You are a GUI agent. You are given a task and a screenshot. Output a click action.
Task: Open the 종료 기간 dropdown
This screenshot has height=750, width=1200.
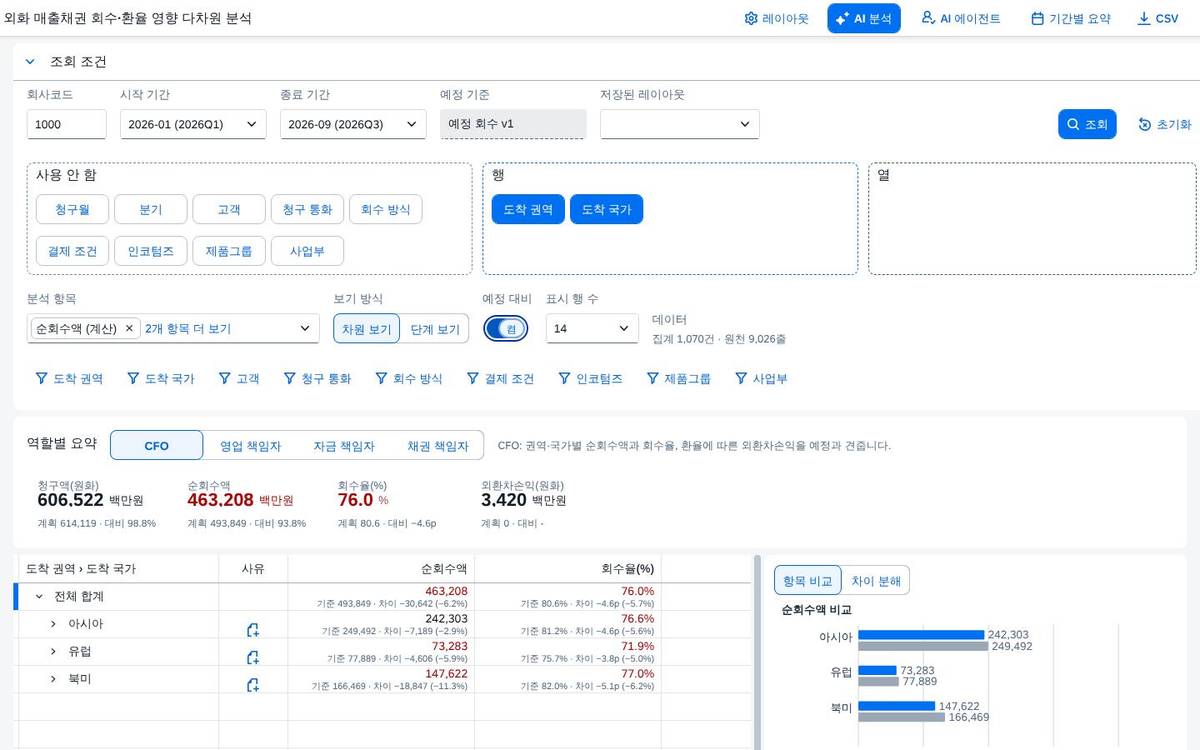(x=353, y=124)
